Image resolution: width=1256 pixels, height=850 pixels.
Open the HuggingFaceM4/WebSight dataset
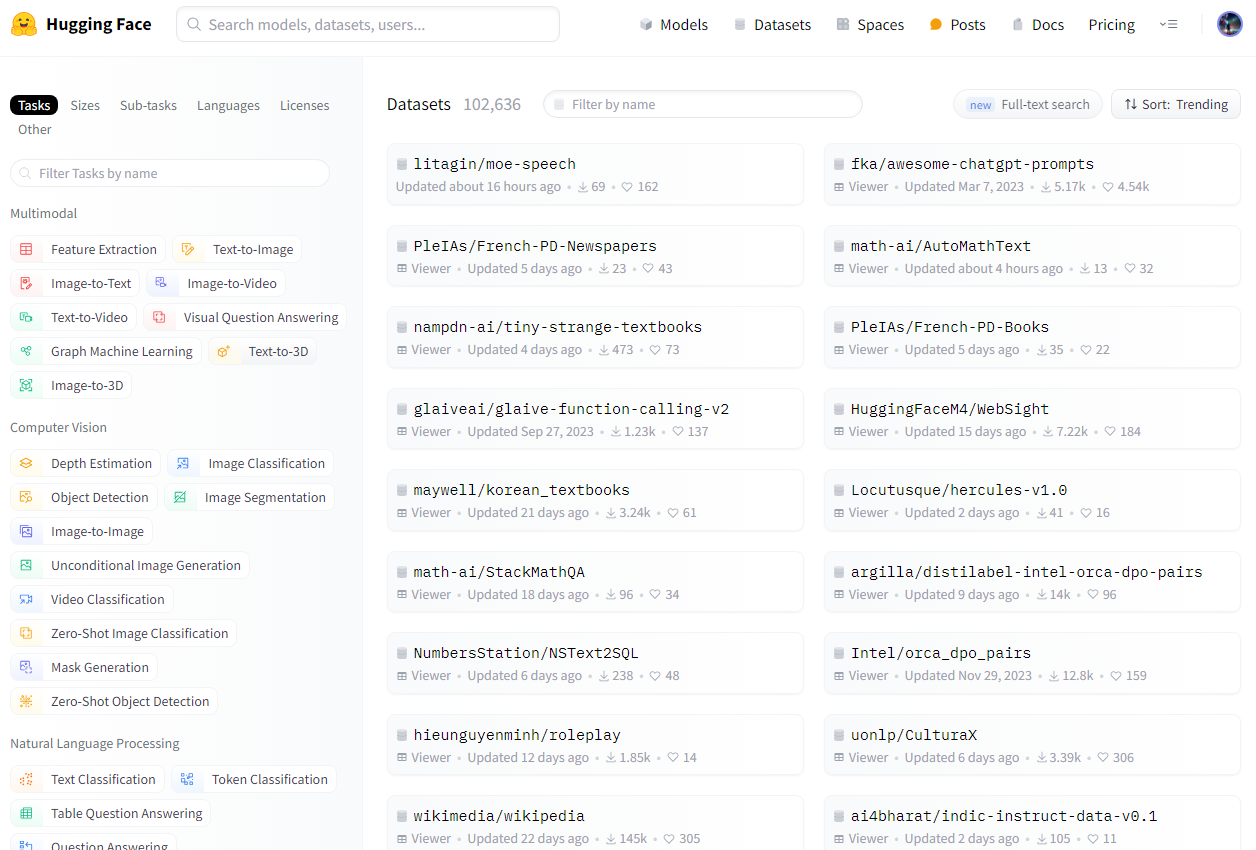[x=1032, y=420]
